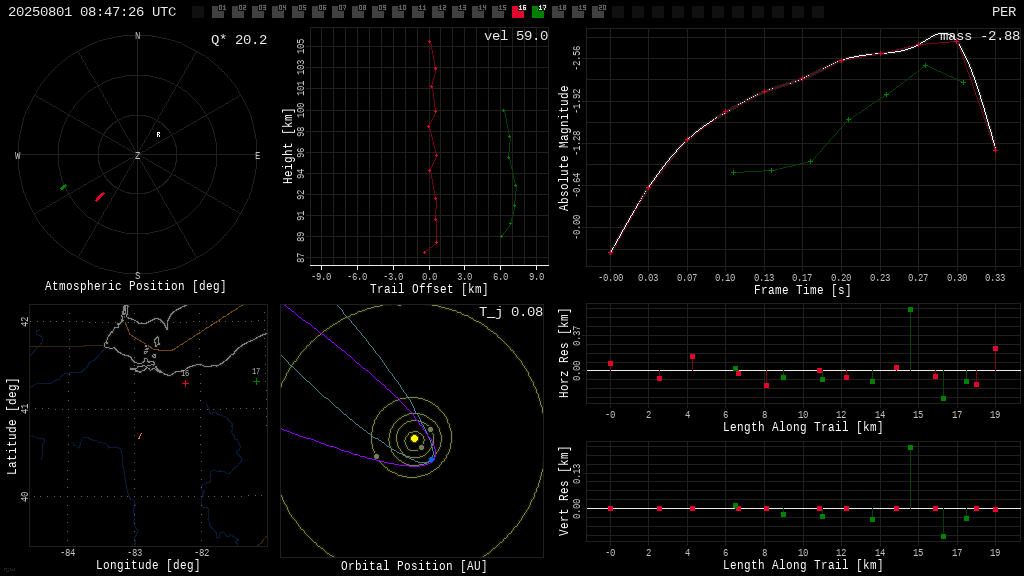The image size is (1024, 576).
Task: Click the red meteor streak on polar plot
Action: tap(100, 197)
